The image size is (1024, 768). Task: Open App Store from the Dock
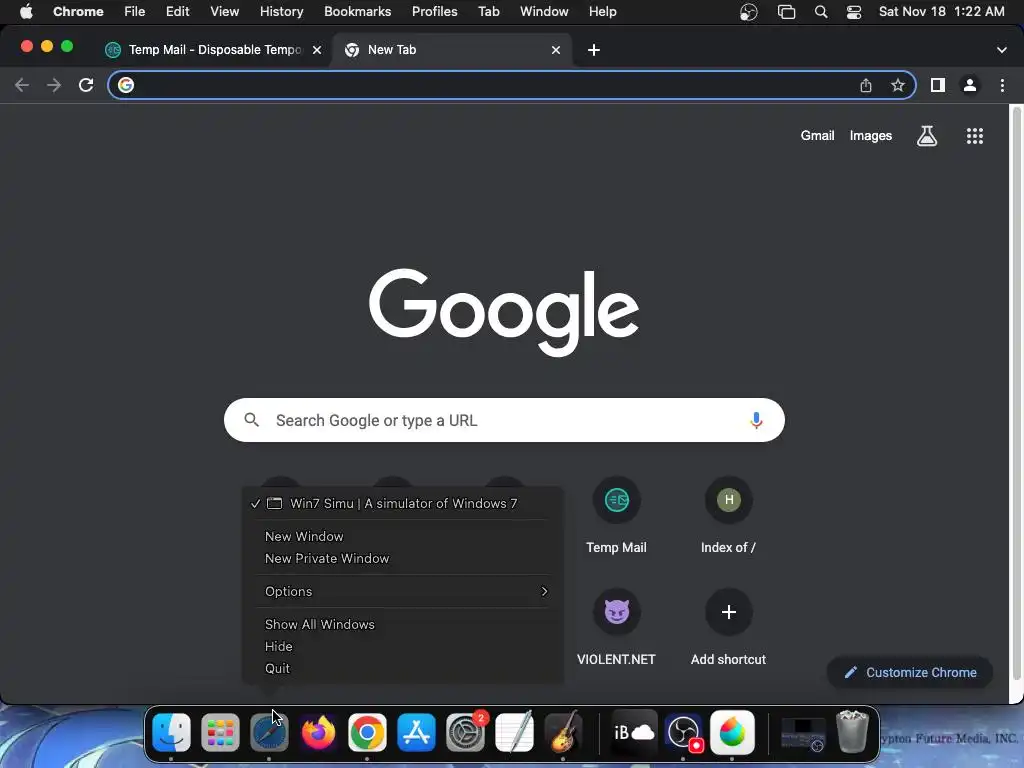coord(416,732)
